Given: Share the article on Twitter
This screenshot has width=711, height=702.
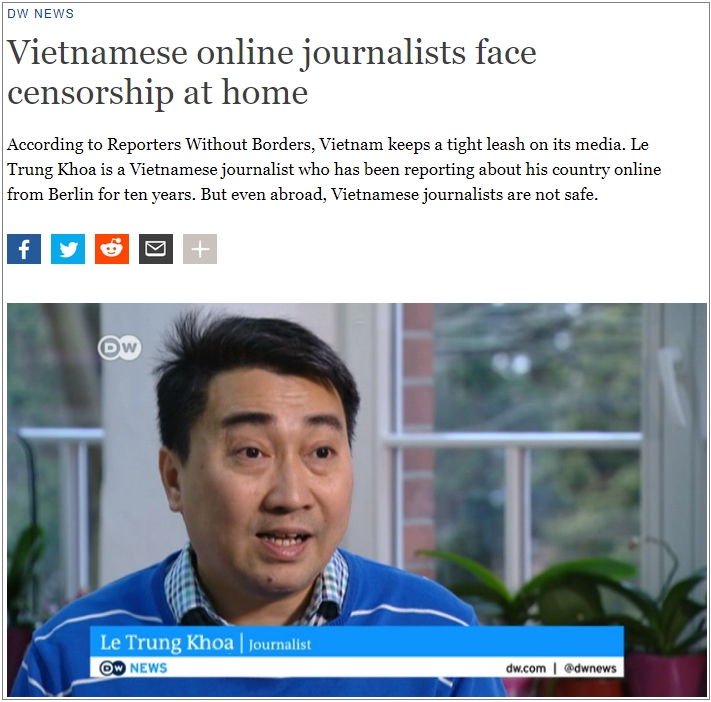Looking at the screenshot, I should click(x=68, y=249).
